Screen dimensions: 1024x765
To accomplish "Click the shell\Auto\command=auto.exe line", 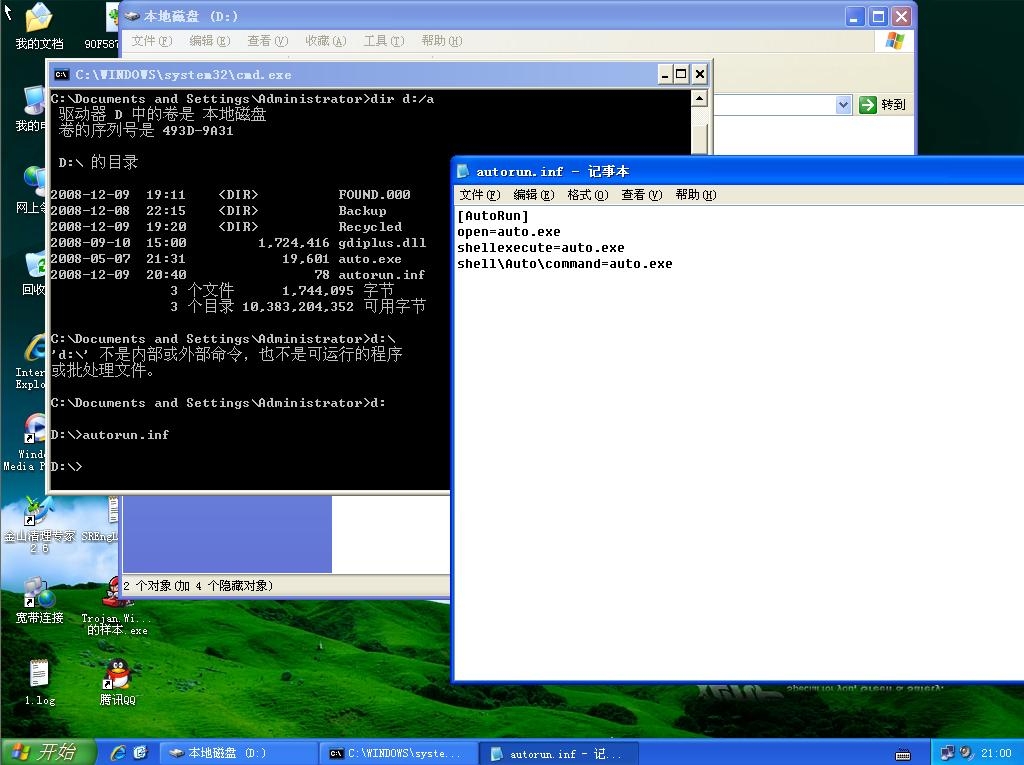I will 565,264.
